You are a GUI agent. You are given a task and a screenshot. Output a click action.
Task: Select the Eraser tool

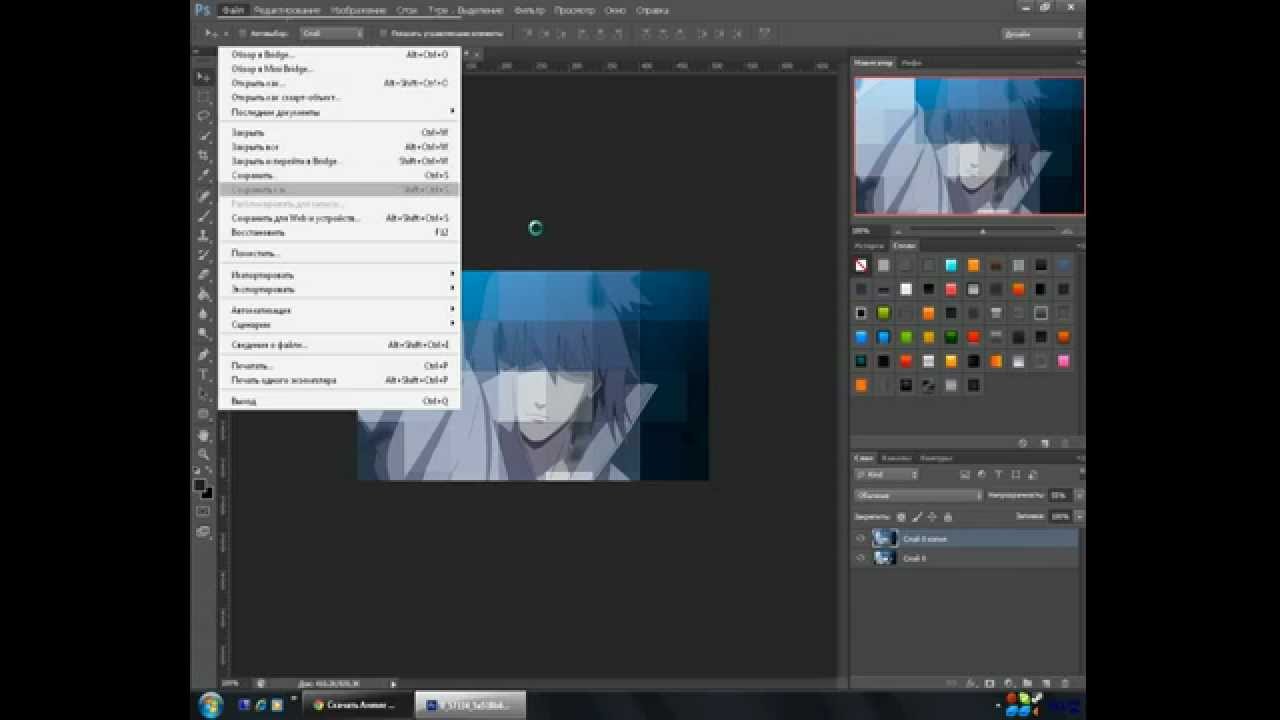click(204, 275)
